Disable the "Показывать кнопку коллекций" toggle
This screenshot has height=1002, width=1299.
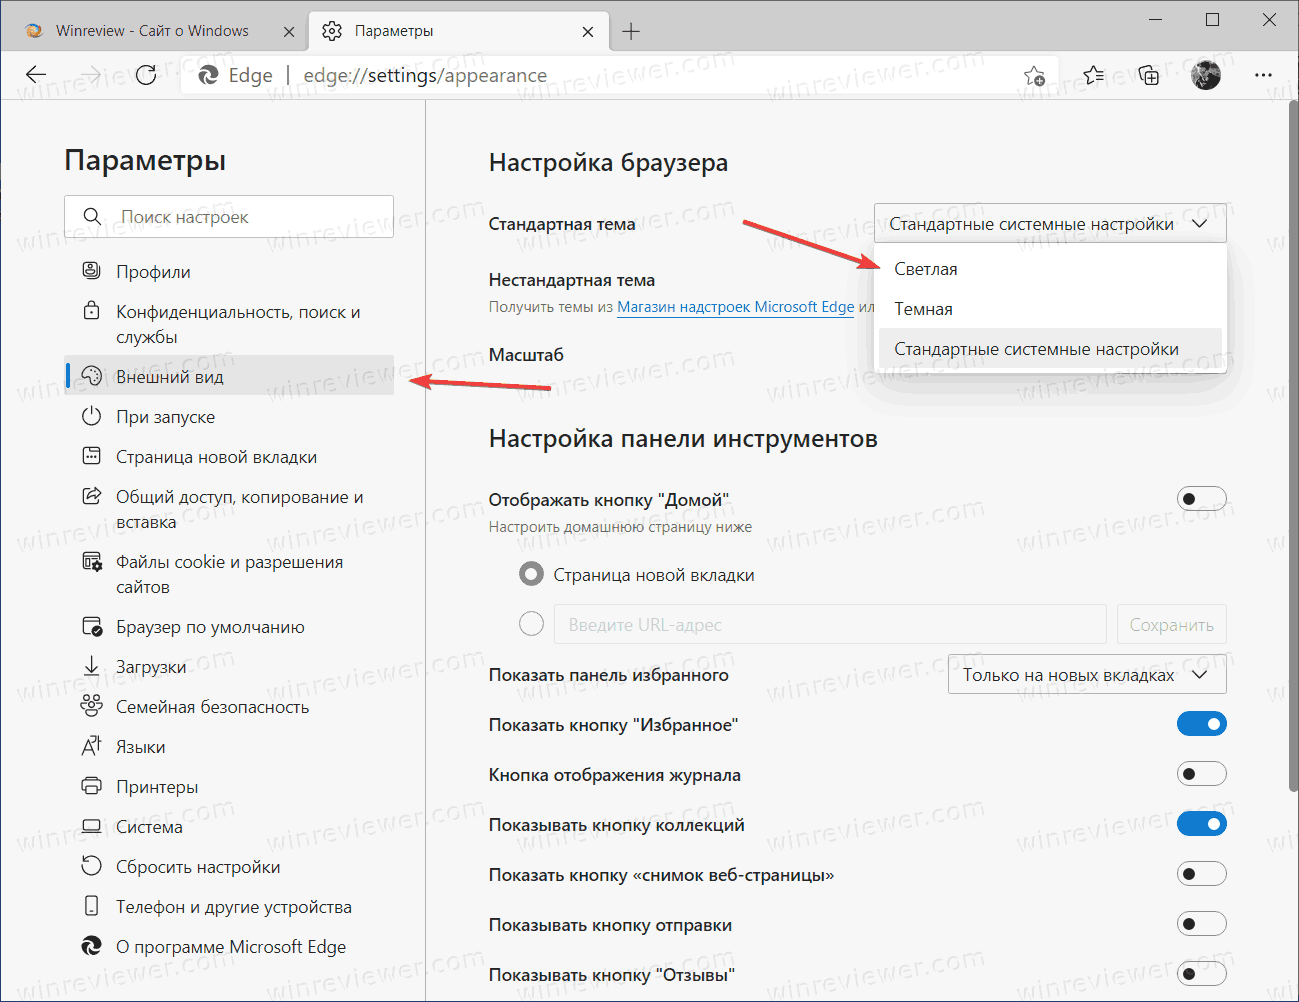tap(1201, 824)
